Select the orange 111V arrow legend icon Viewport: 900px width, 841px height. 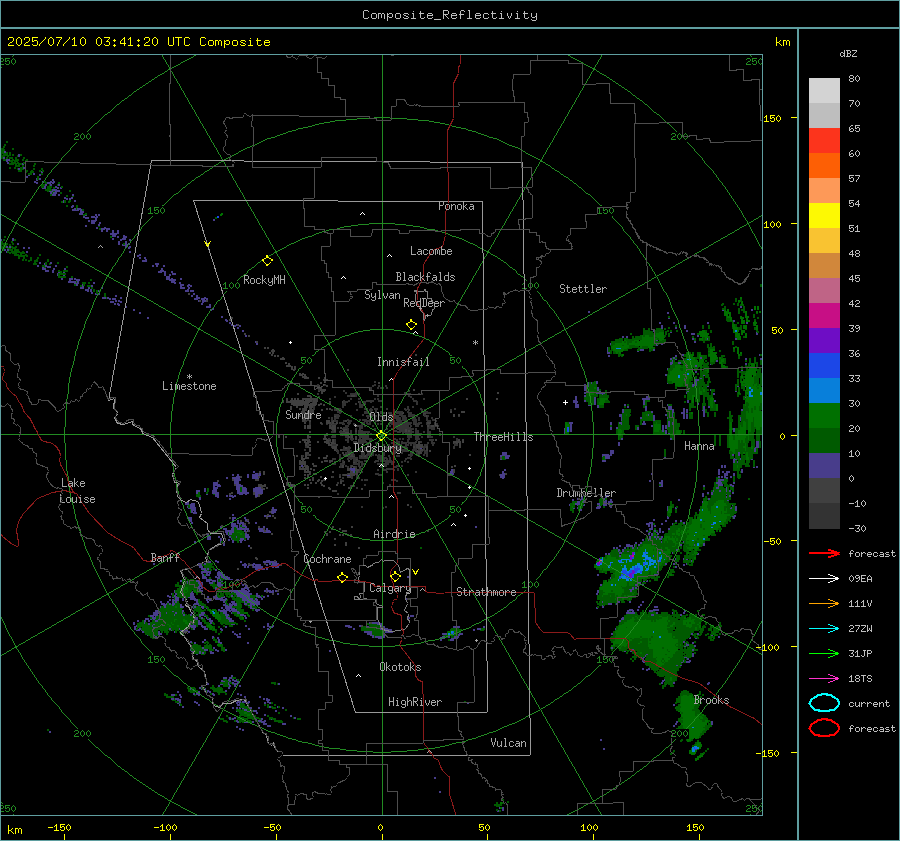824,603
